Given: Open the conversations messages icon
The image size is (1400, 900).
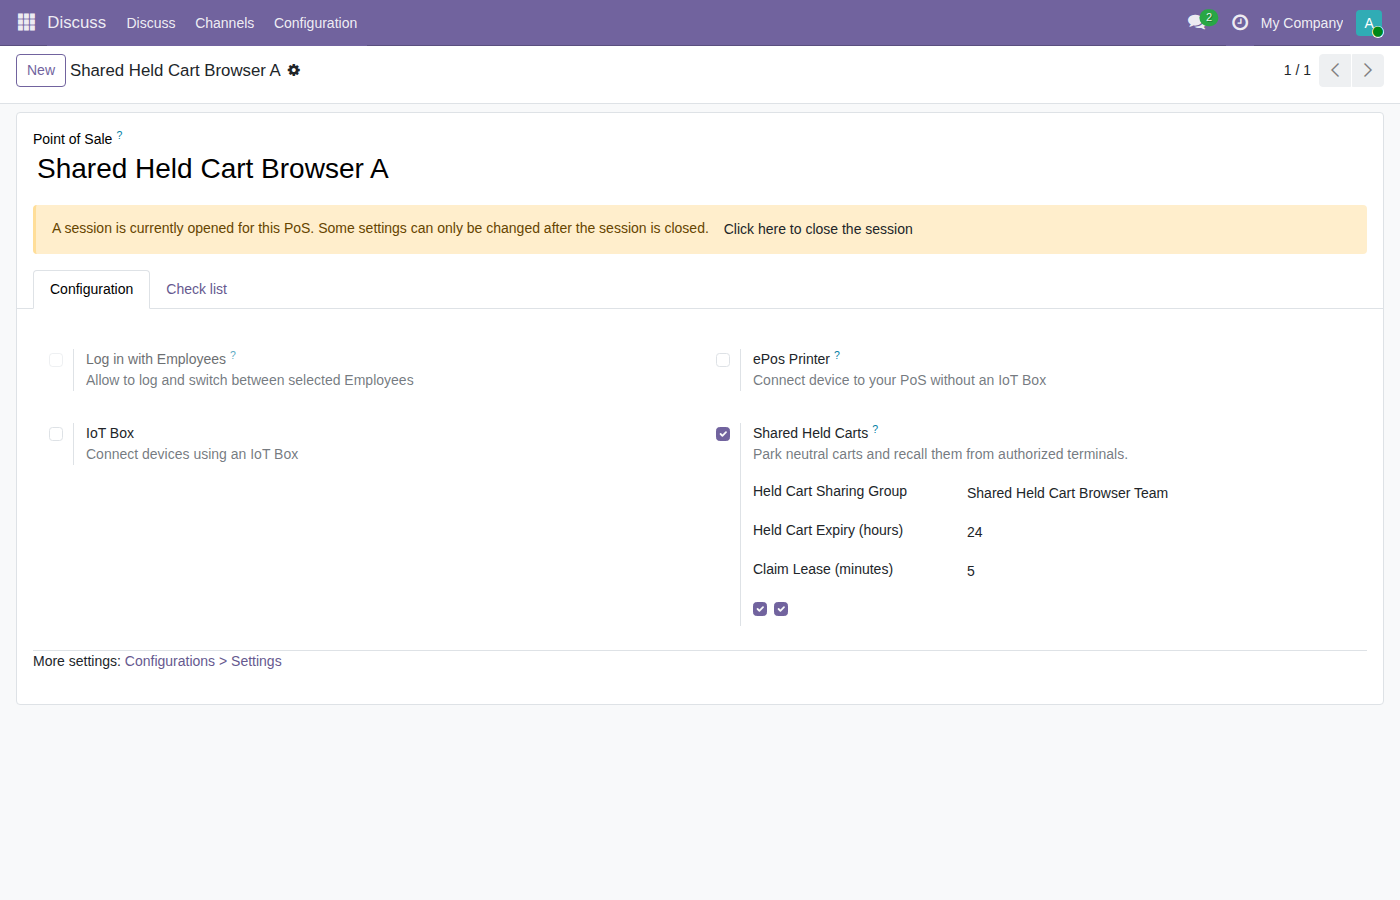Looking at the screenshot, I should tap(1196, 22).
